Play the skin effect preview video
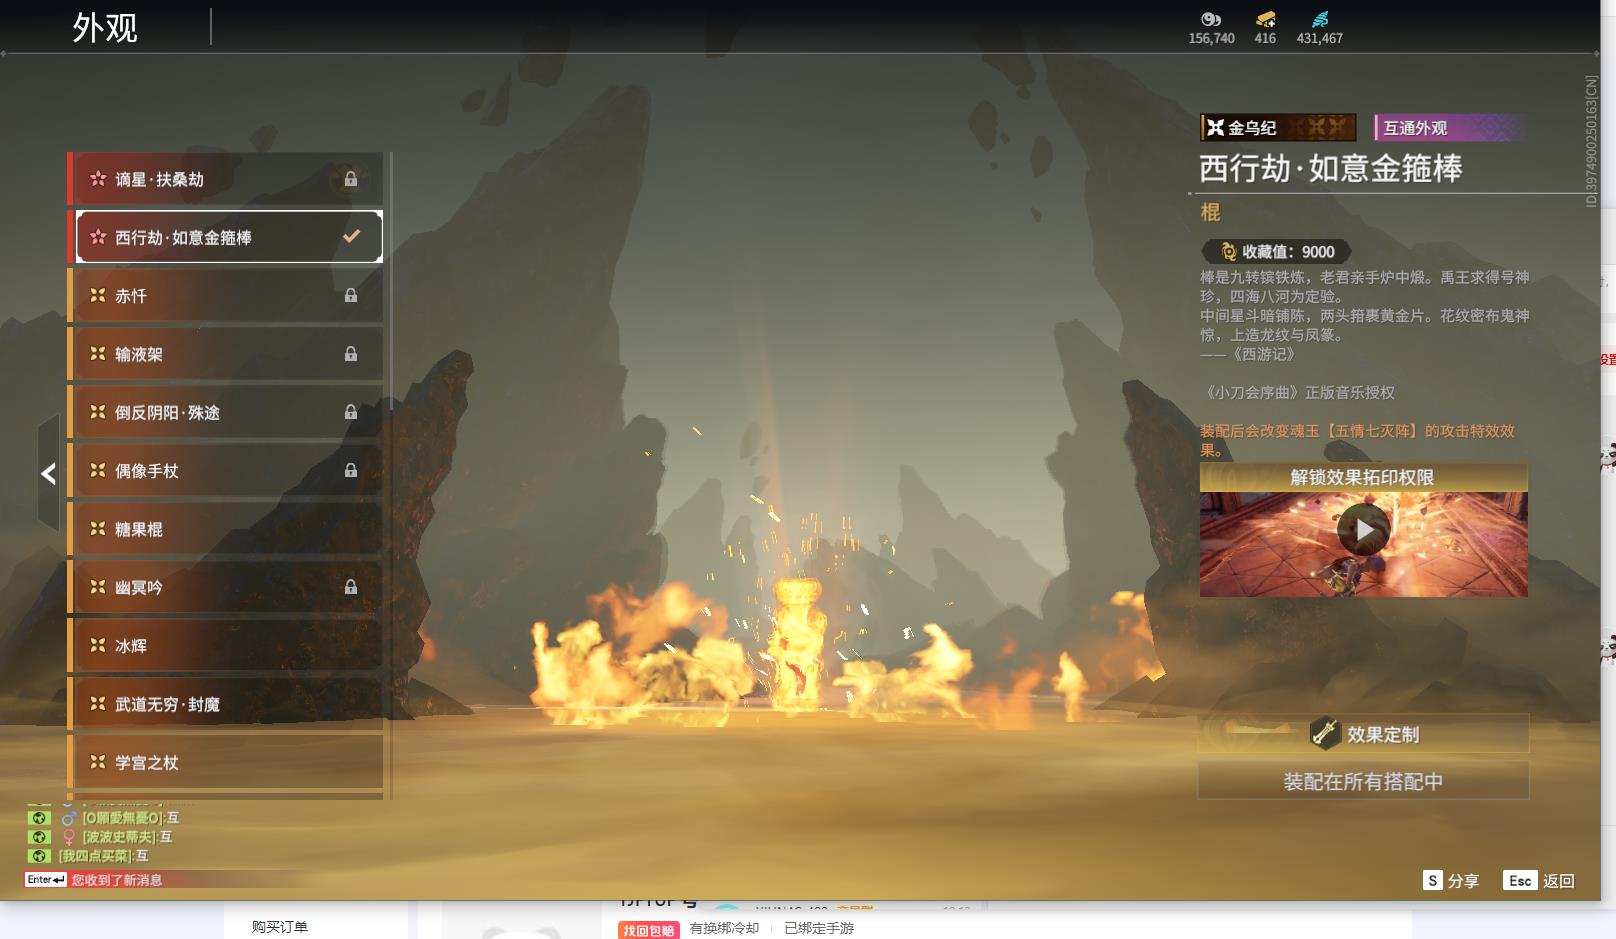The width and height of the screenshot is (1616, 939). (1364, 529)
